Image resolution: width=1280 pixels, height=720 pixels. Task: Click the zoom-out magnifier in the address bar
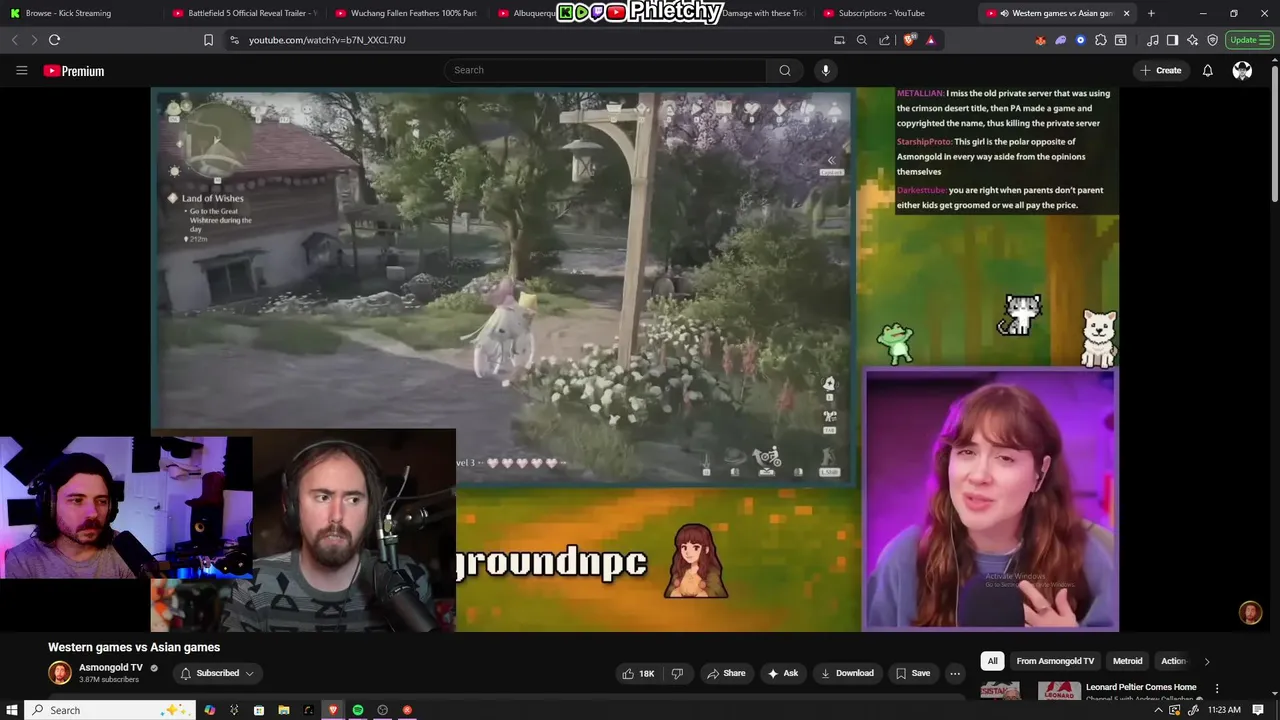pos(862,40)
